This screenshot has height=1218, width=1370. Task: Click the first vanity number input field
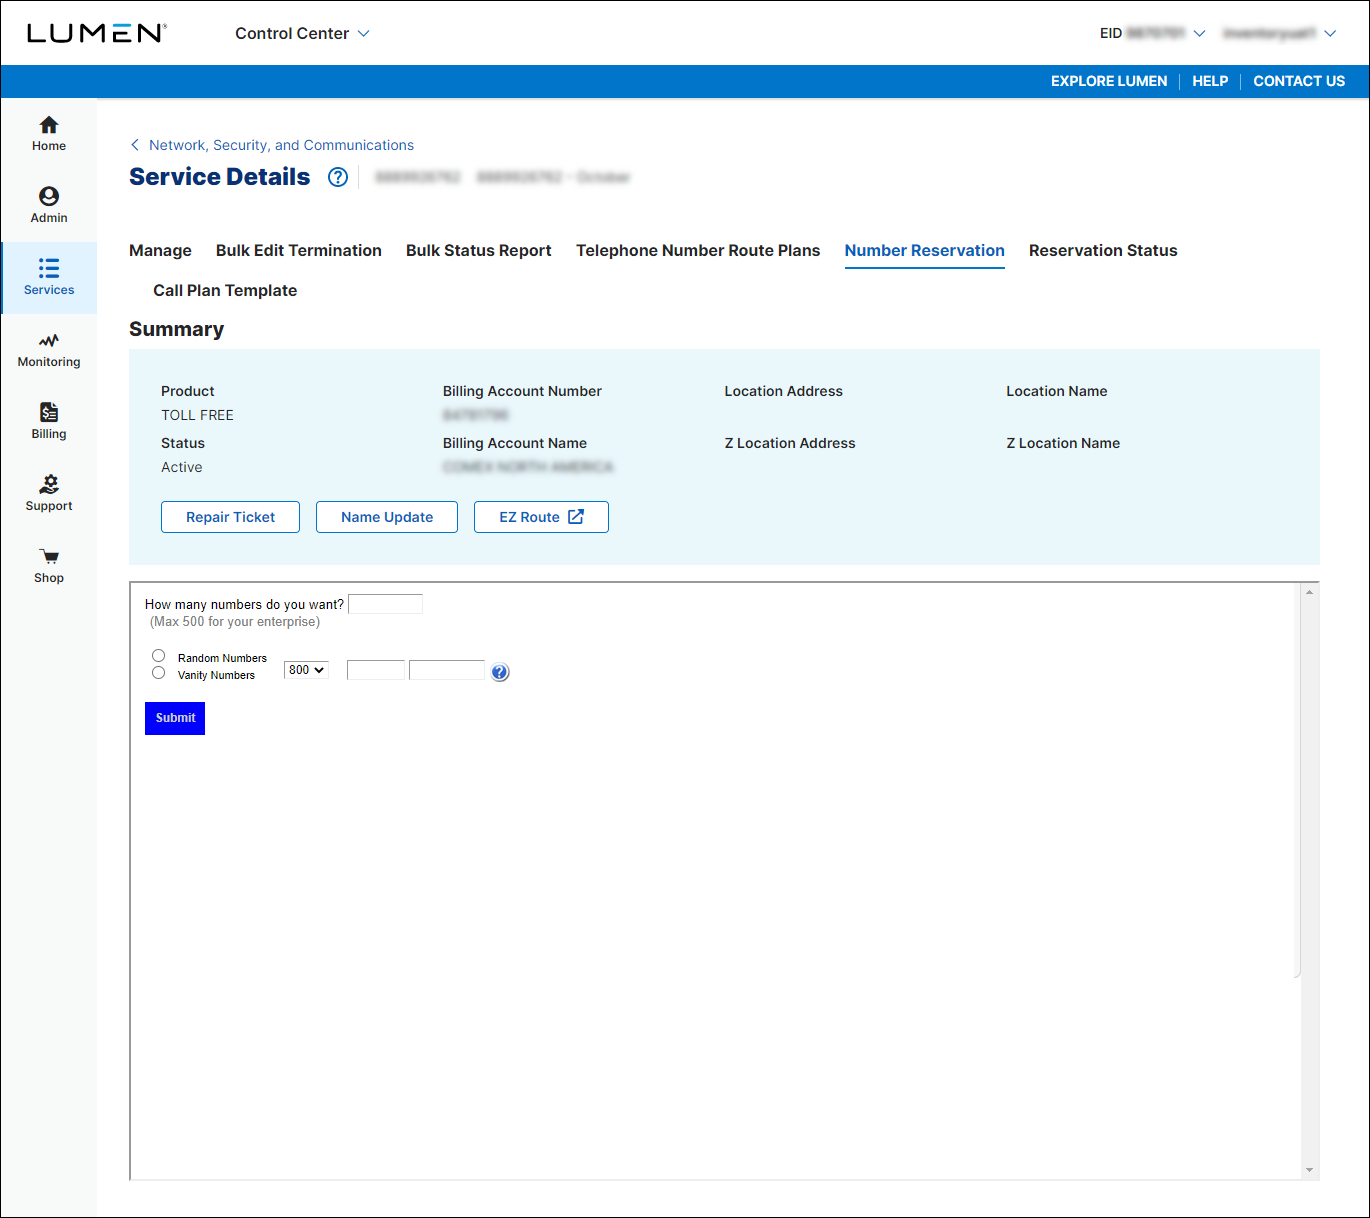click(376, 670)
